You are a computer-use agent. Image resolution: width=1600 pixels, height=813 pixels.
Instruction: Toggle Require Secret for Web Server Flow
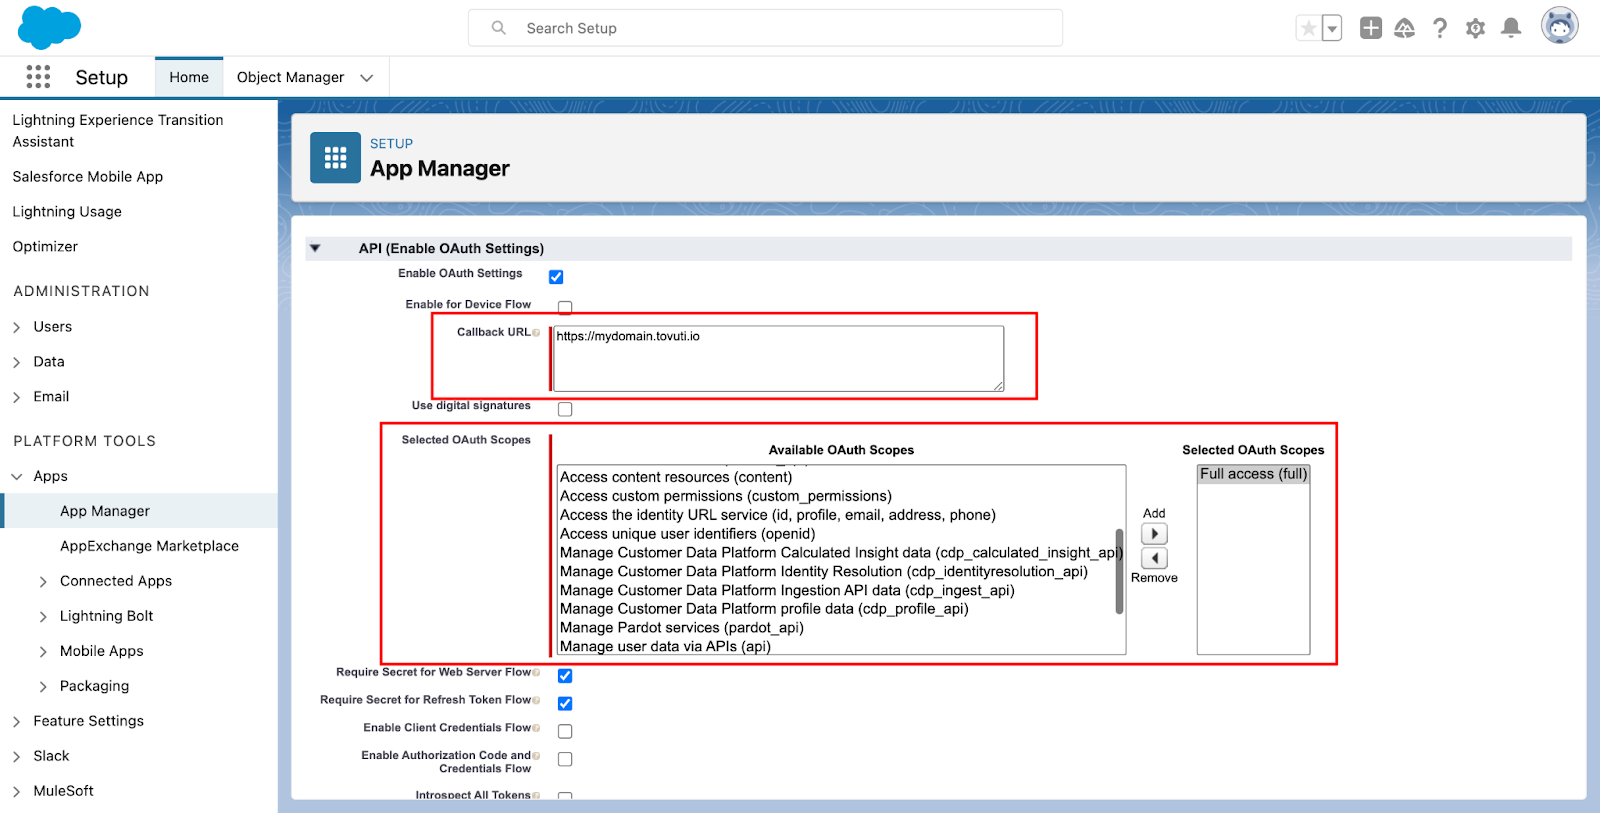(565, 676)
